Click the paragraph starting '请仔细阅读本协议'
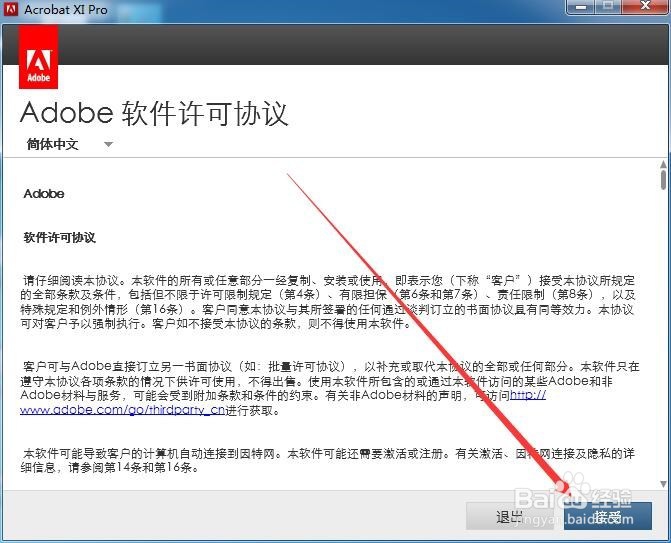The width and height of the screenshot is (671, 543). coord(328,302)
